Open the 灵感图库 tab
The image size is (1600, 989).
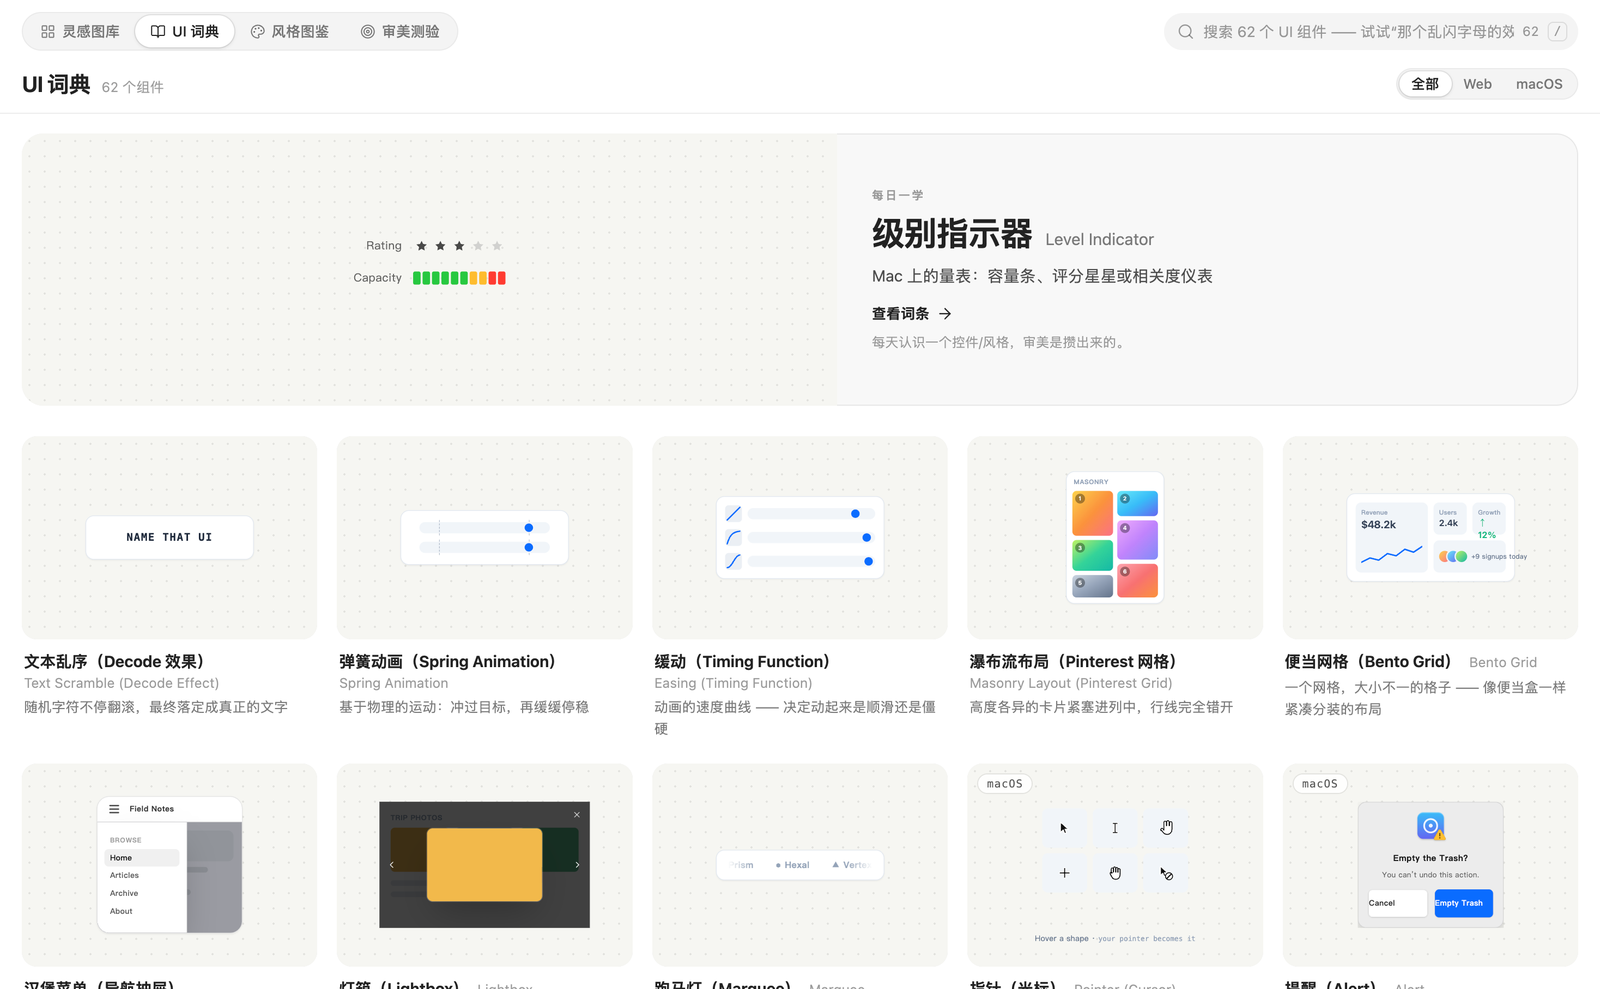point(80,32)
